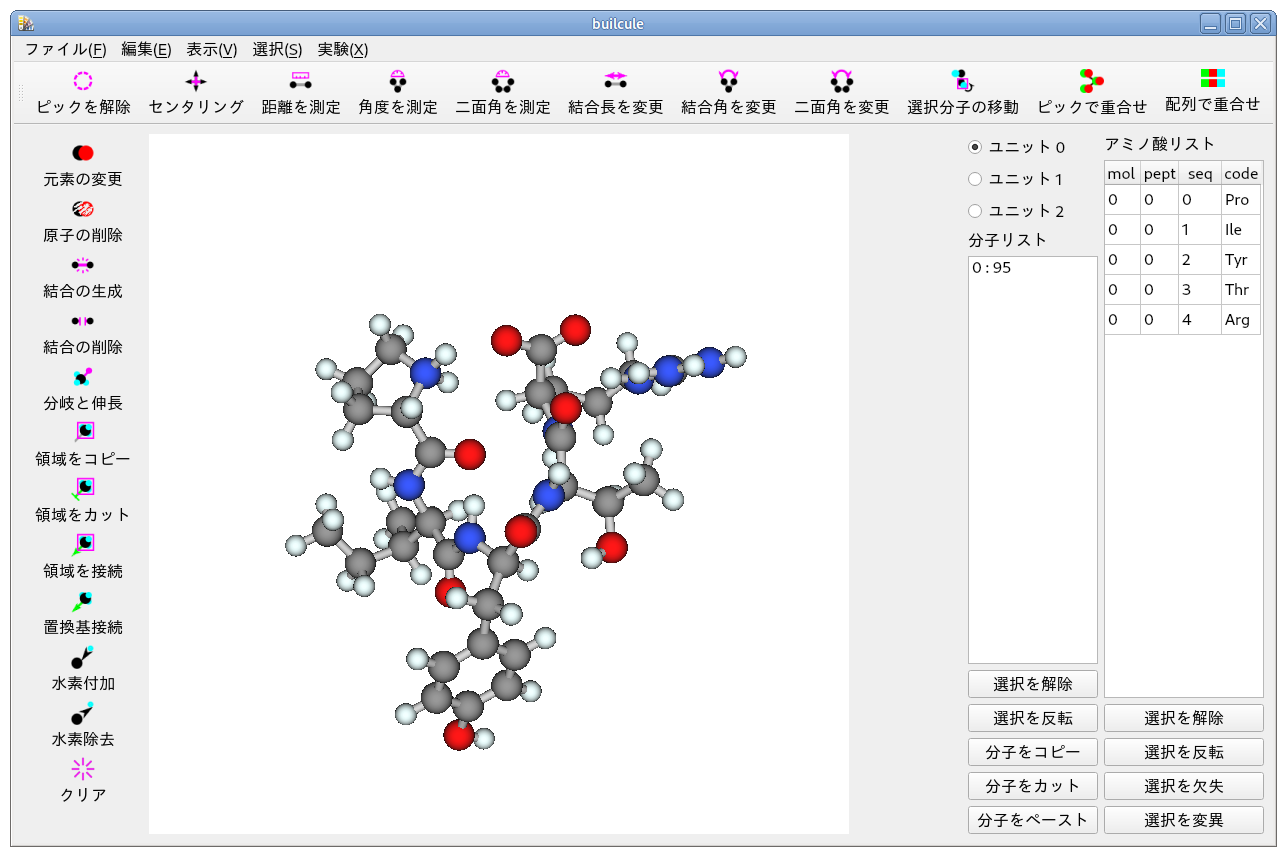This screenshot has width=1287, height=857.
Task: Activate the 水素付加 add hydrogen tool
Action: [x=83, y=657]
